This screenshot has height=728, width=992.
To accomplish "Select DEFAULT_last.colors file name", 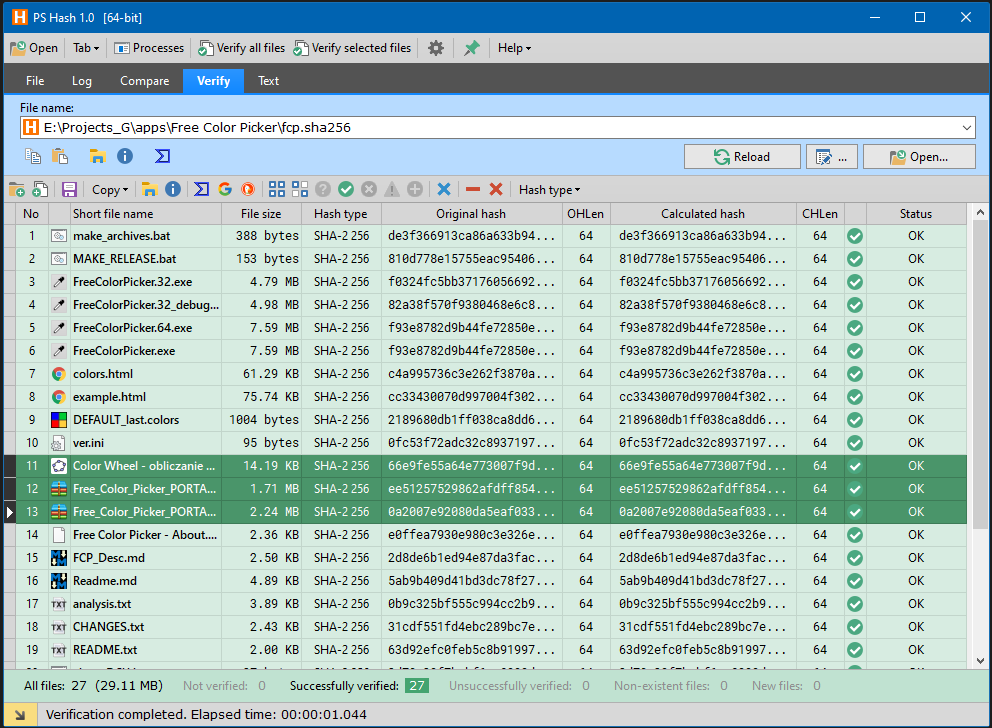I will pyautogui.click(x=126, y=420).
